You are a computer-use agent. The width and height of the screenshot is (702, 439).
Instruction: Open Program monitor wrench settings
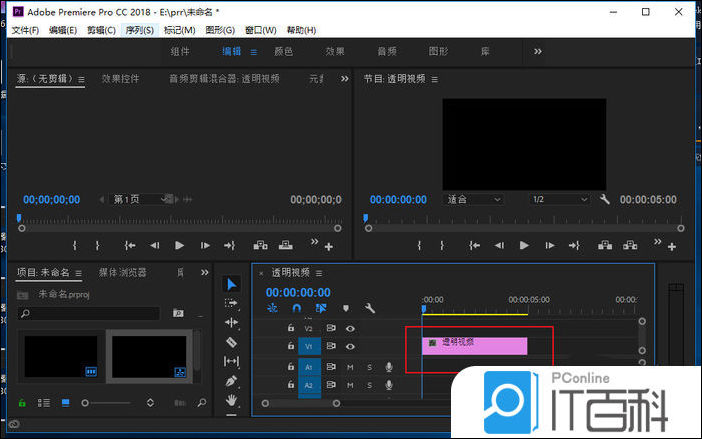605,199
